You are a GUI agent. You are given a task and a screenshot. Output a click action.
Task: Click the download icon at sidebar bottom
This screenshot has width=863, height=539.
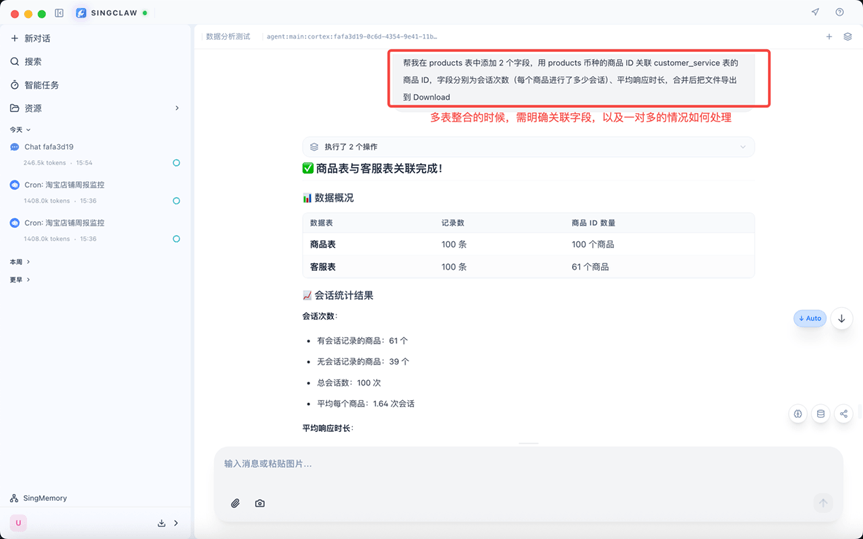161,523
